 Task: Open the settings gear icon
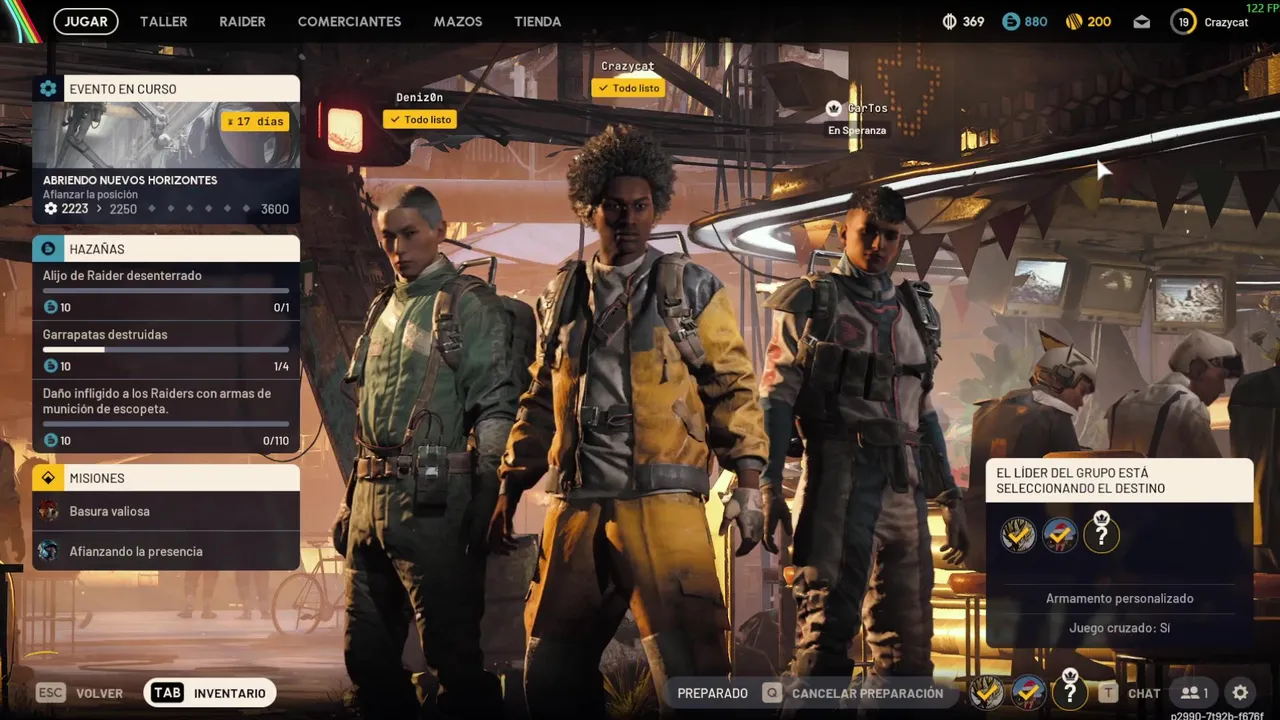tap(1240, 693)
